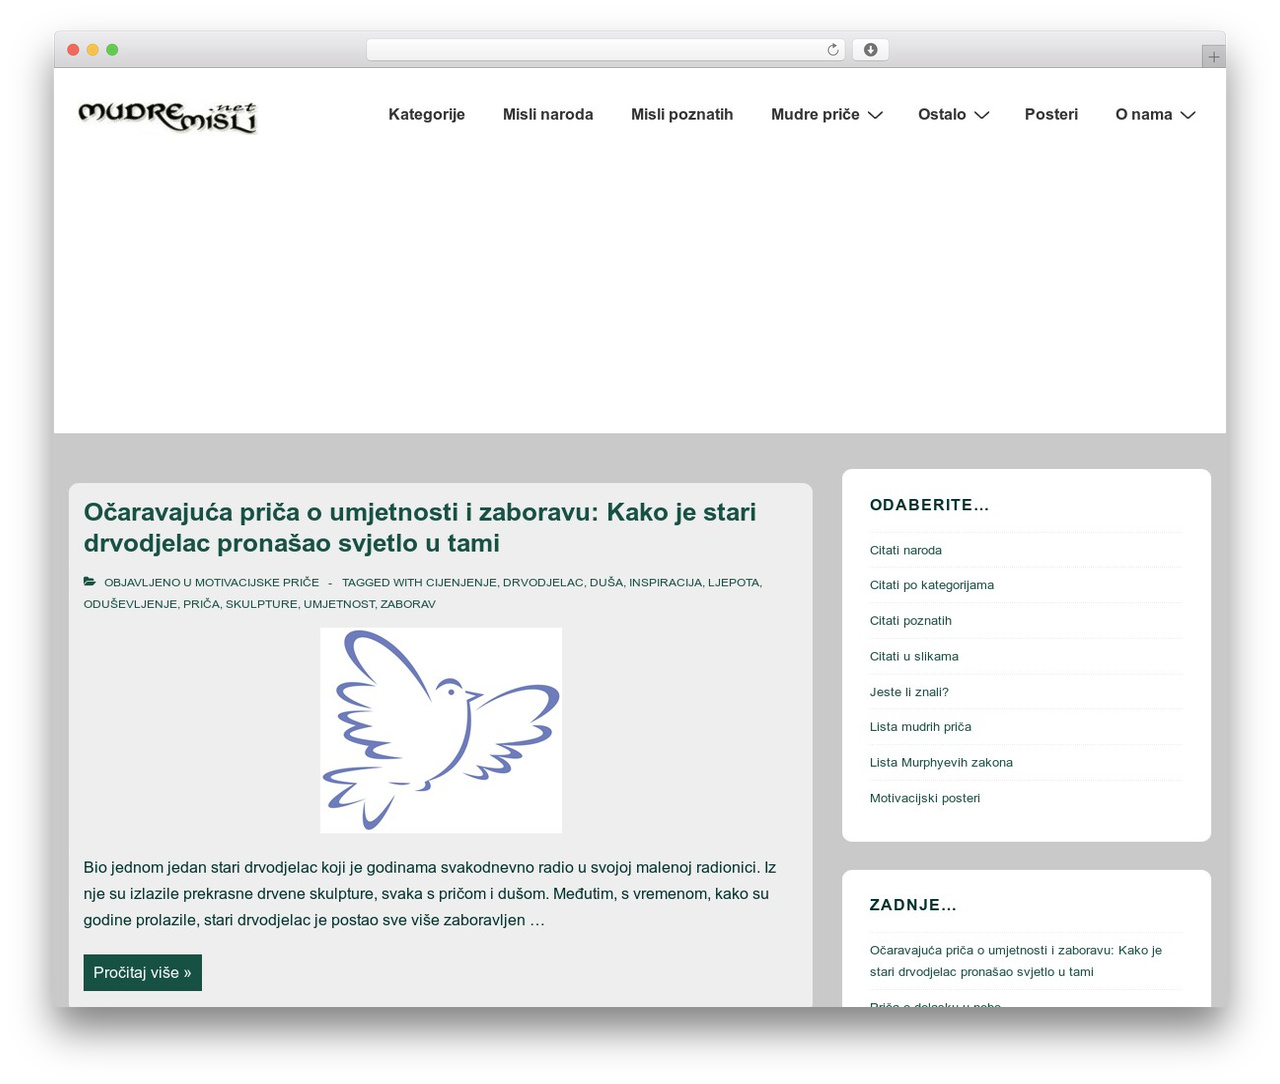Open Citati po kategorijama sidebar link

coord(932,585)
